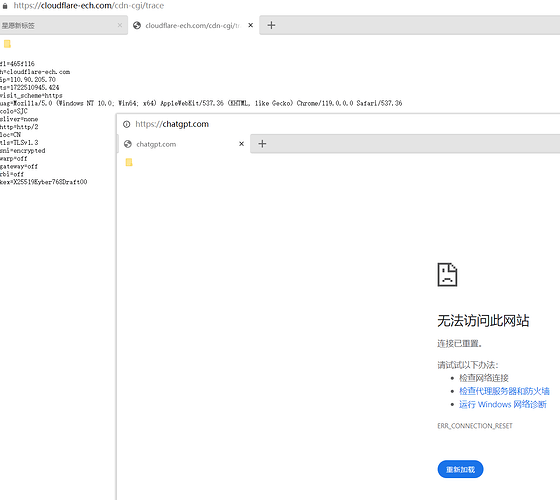Click the tls=TLSv1.3 trace line

[19, 142]
